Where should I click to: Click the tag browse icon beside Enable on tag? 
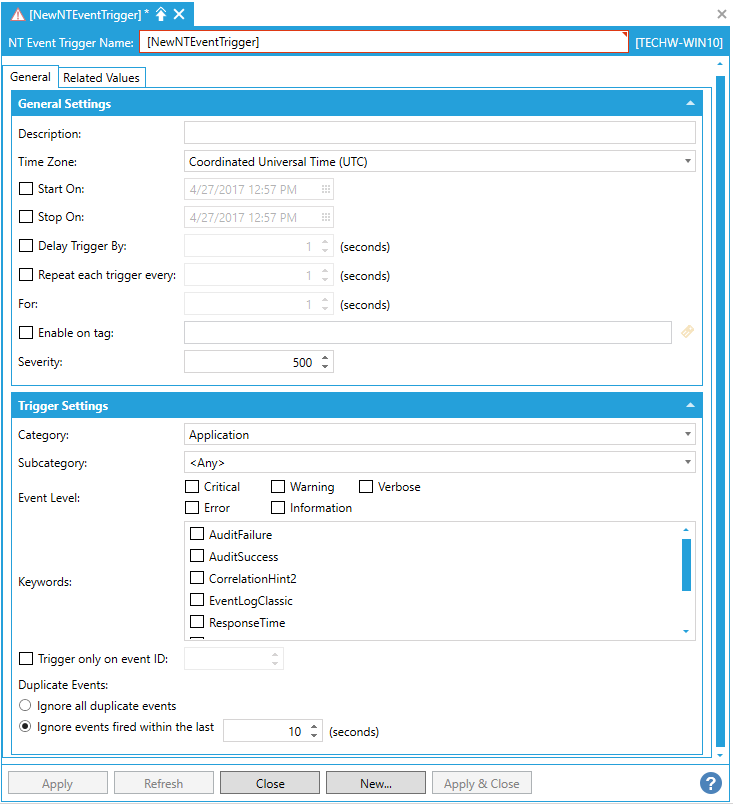pos(687,332)
